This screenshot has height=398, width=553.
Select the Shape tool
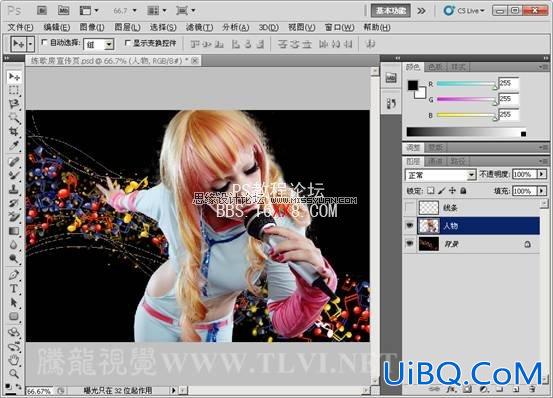(x=14, y=317)
